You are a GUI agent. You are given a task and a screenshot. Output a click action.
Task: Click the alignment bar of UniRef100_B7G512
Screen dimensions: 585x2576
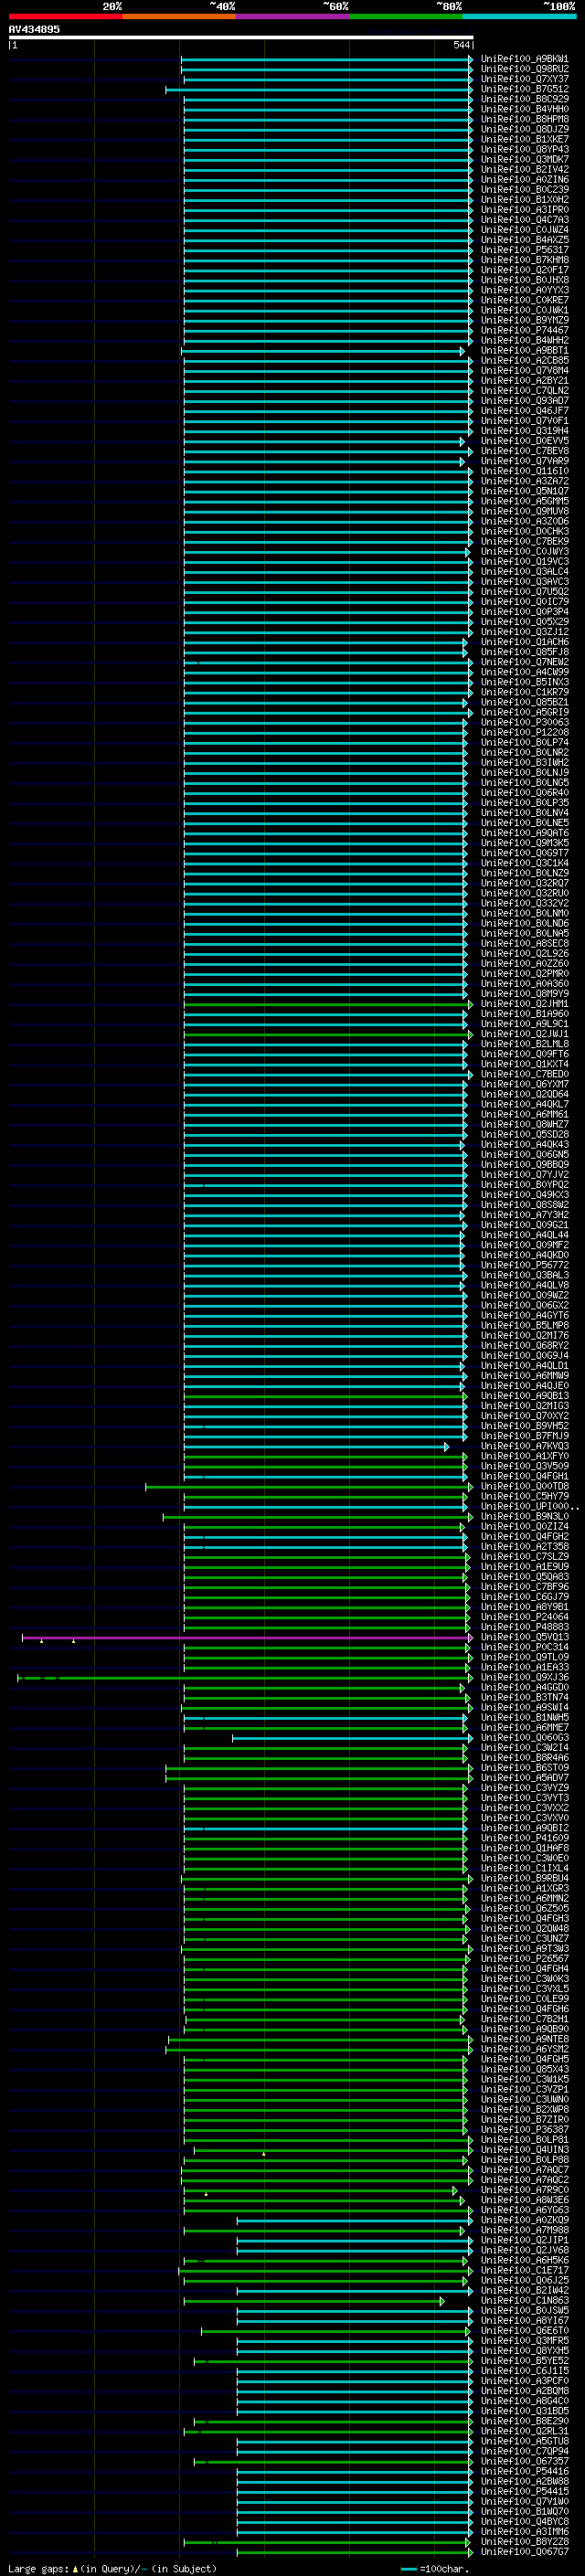click(319, 90)
